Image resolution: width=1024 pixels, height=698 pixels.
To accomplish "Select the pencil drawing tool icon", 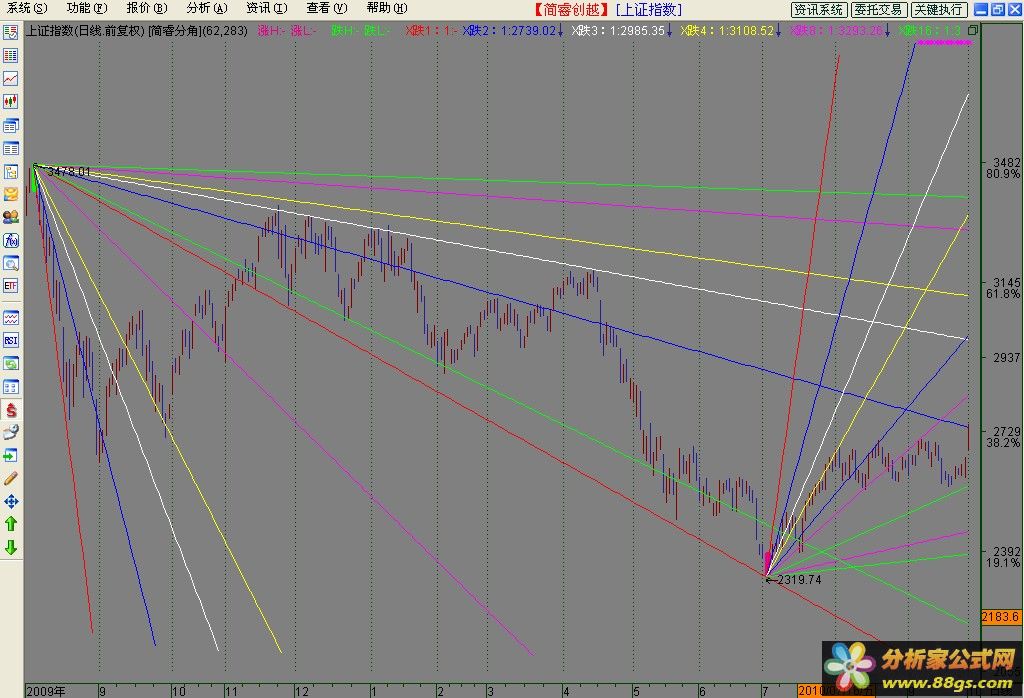I will click(10, 479).
